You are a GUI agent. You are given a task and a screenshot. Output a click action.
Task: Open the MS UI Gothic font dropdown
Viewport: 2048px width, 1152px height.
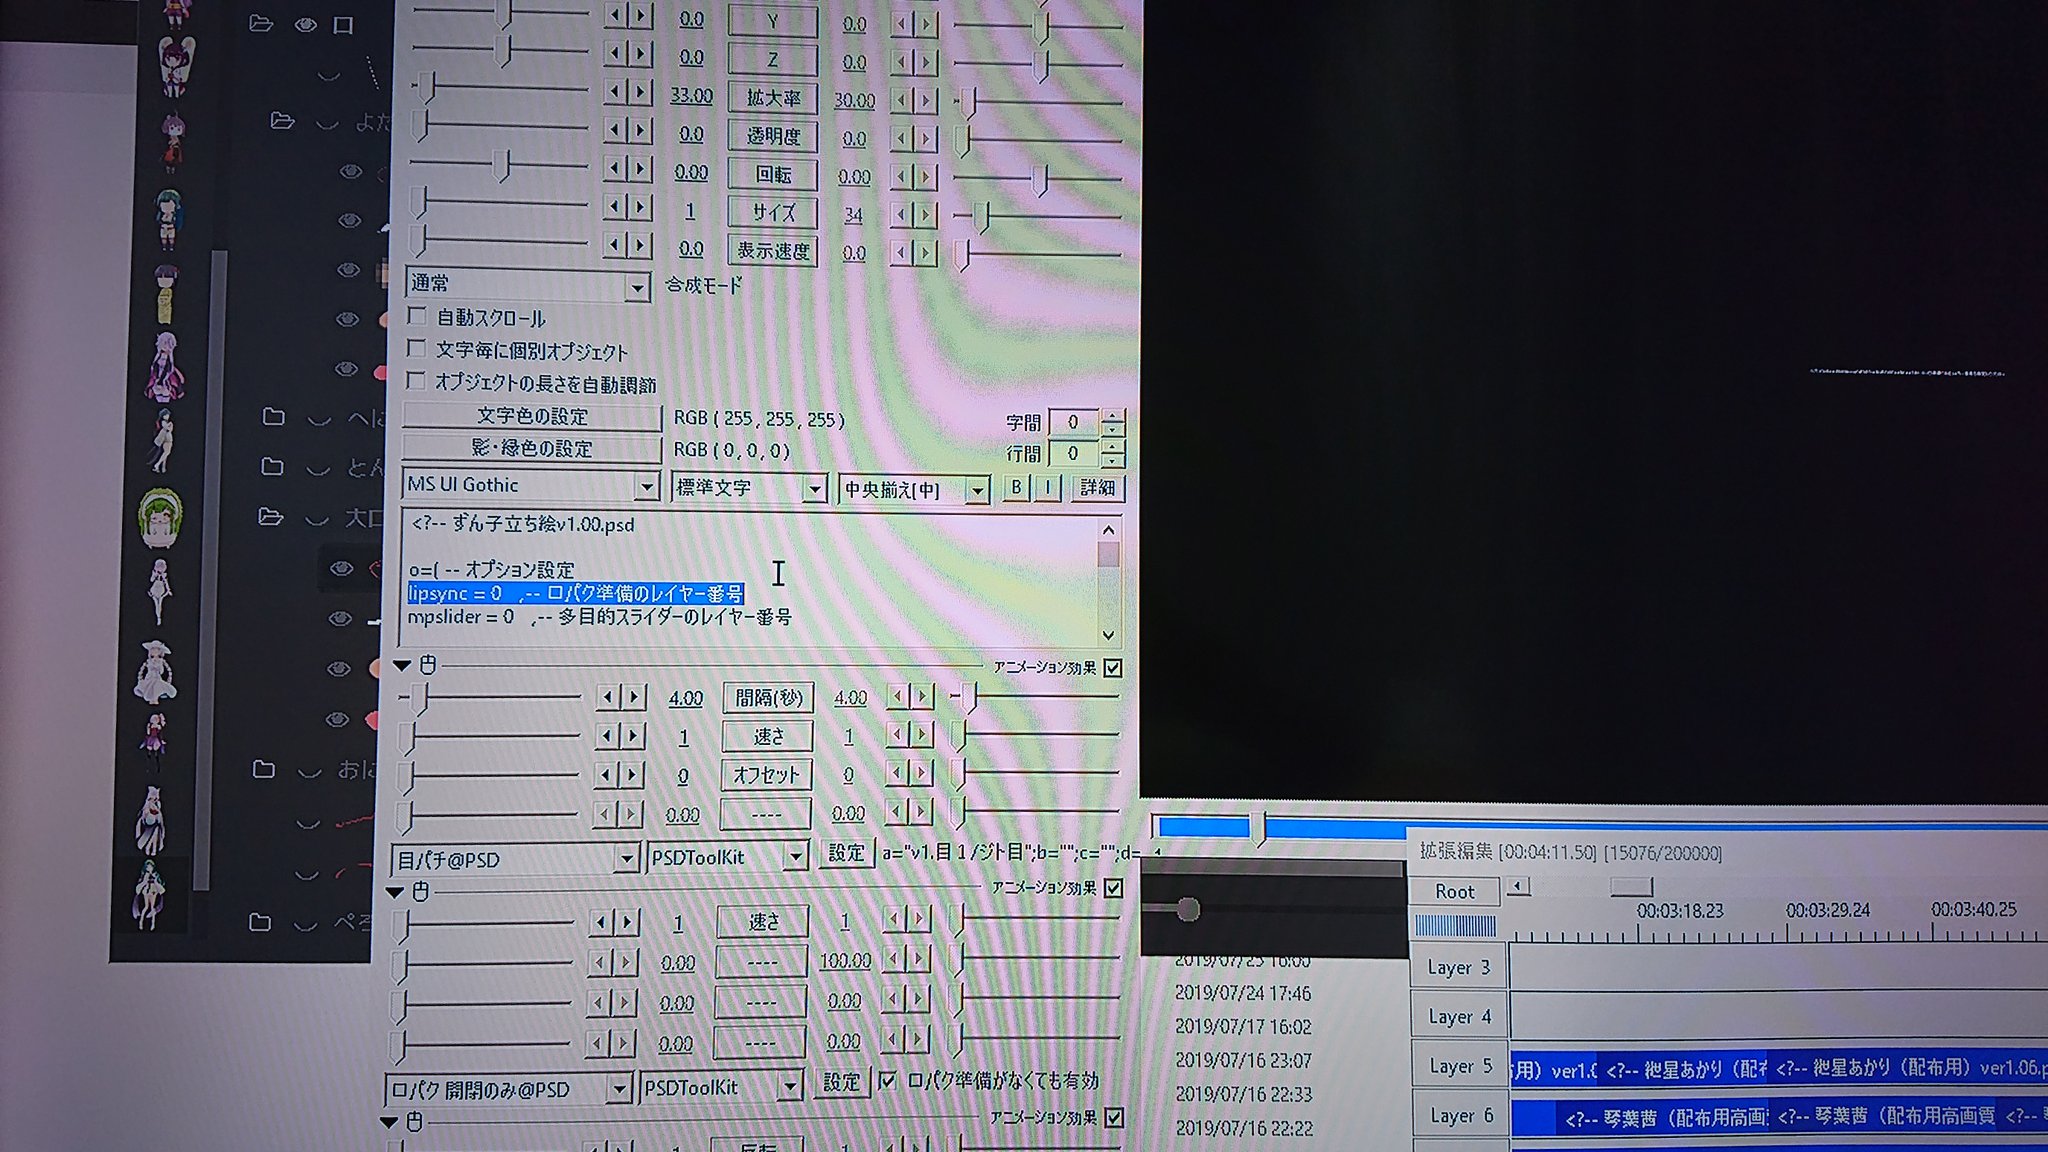coord(646,487)
